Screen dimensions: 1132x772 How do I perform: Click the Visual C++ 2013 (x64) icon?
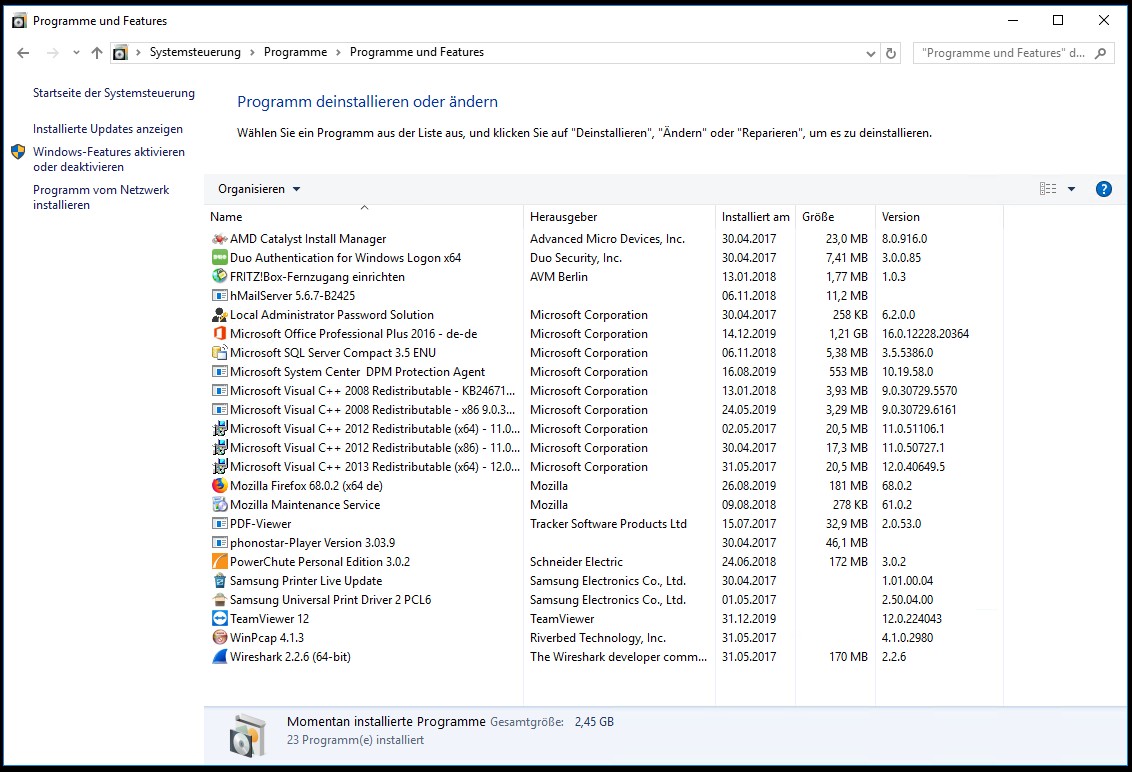[x=219, y=467]
